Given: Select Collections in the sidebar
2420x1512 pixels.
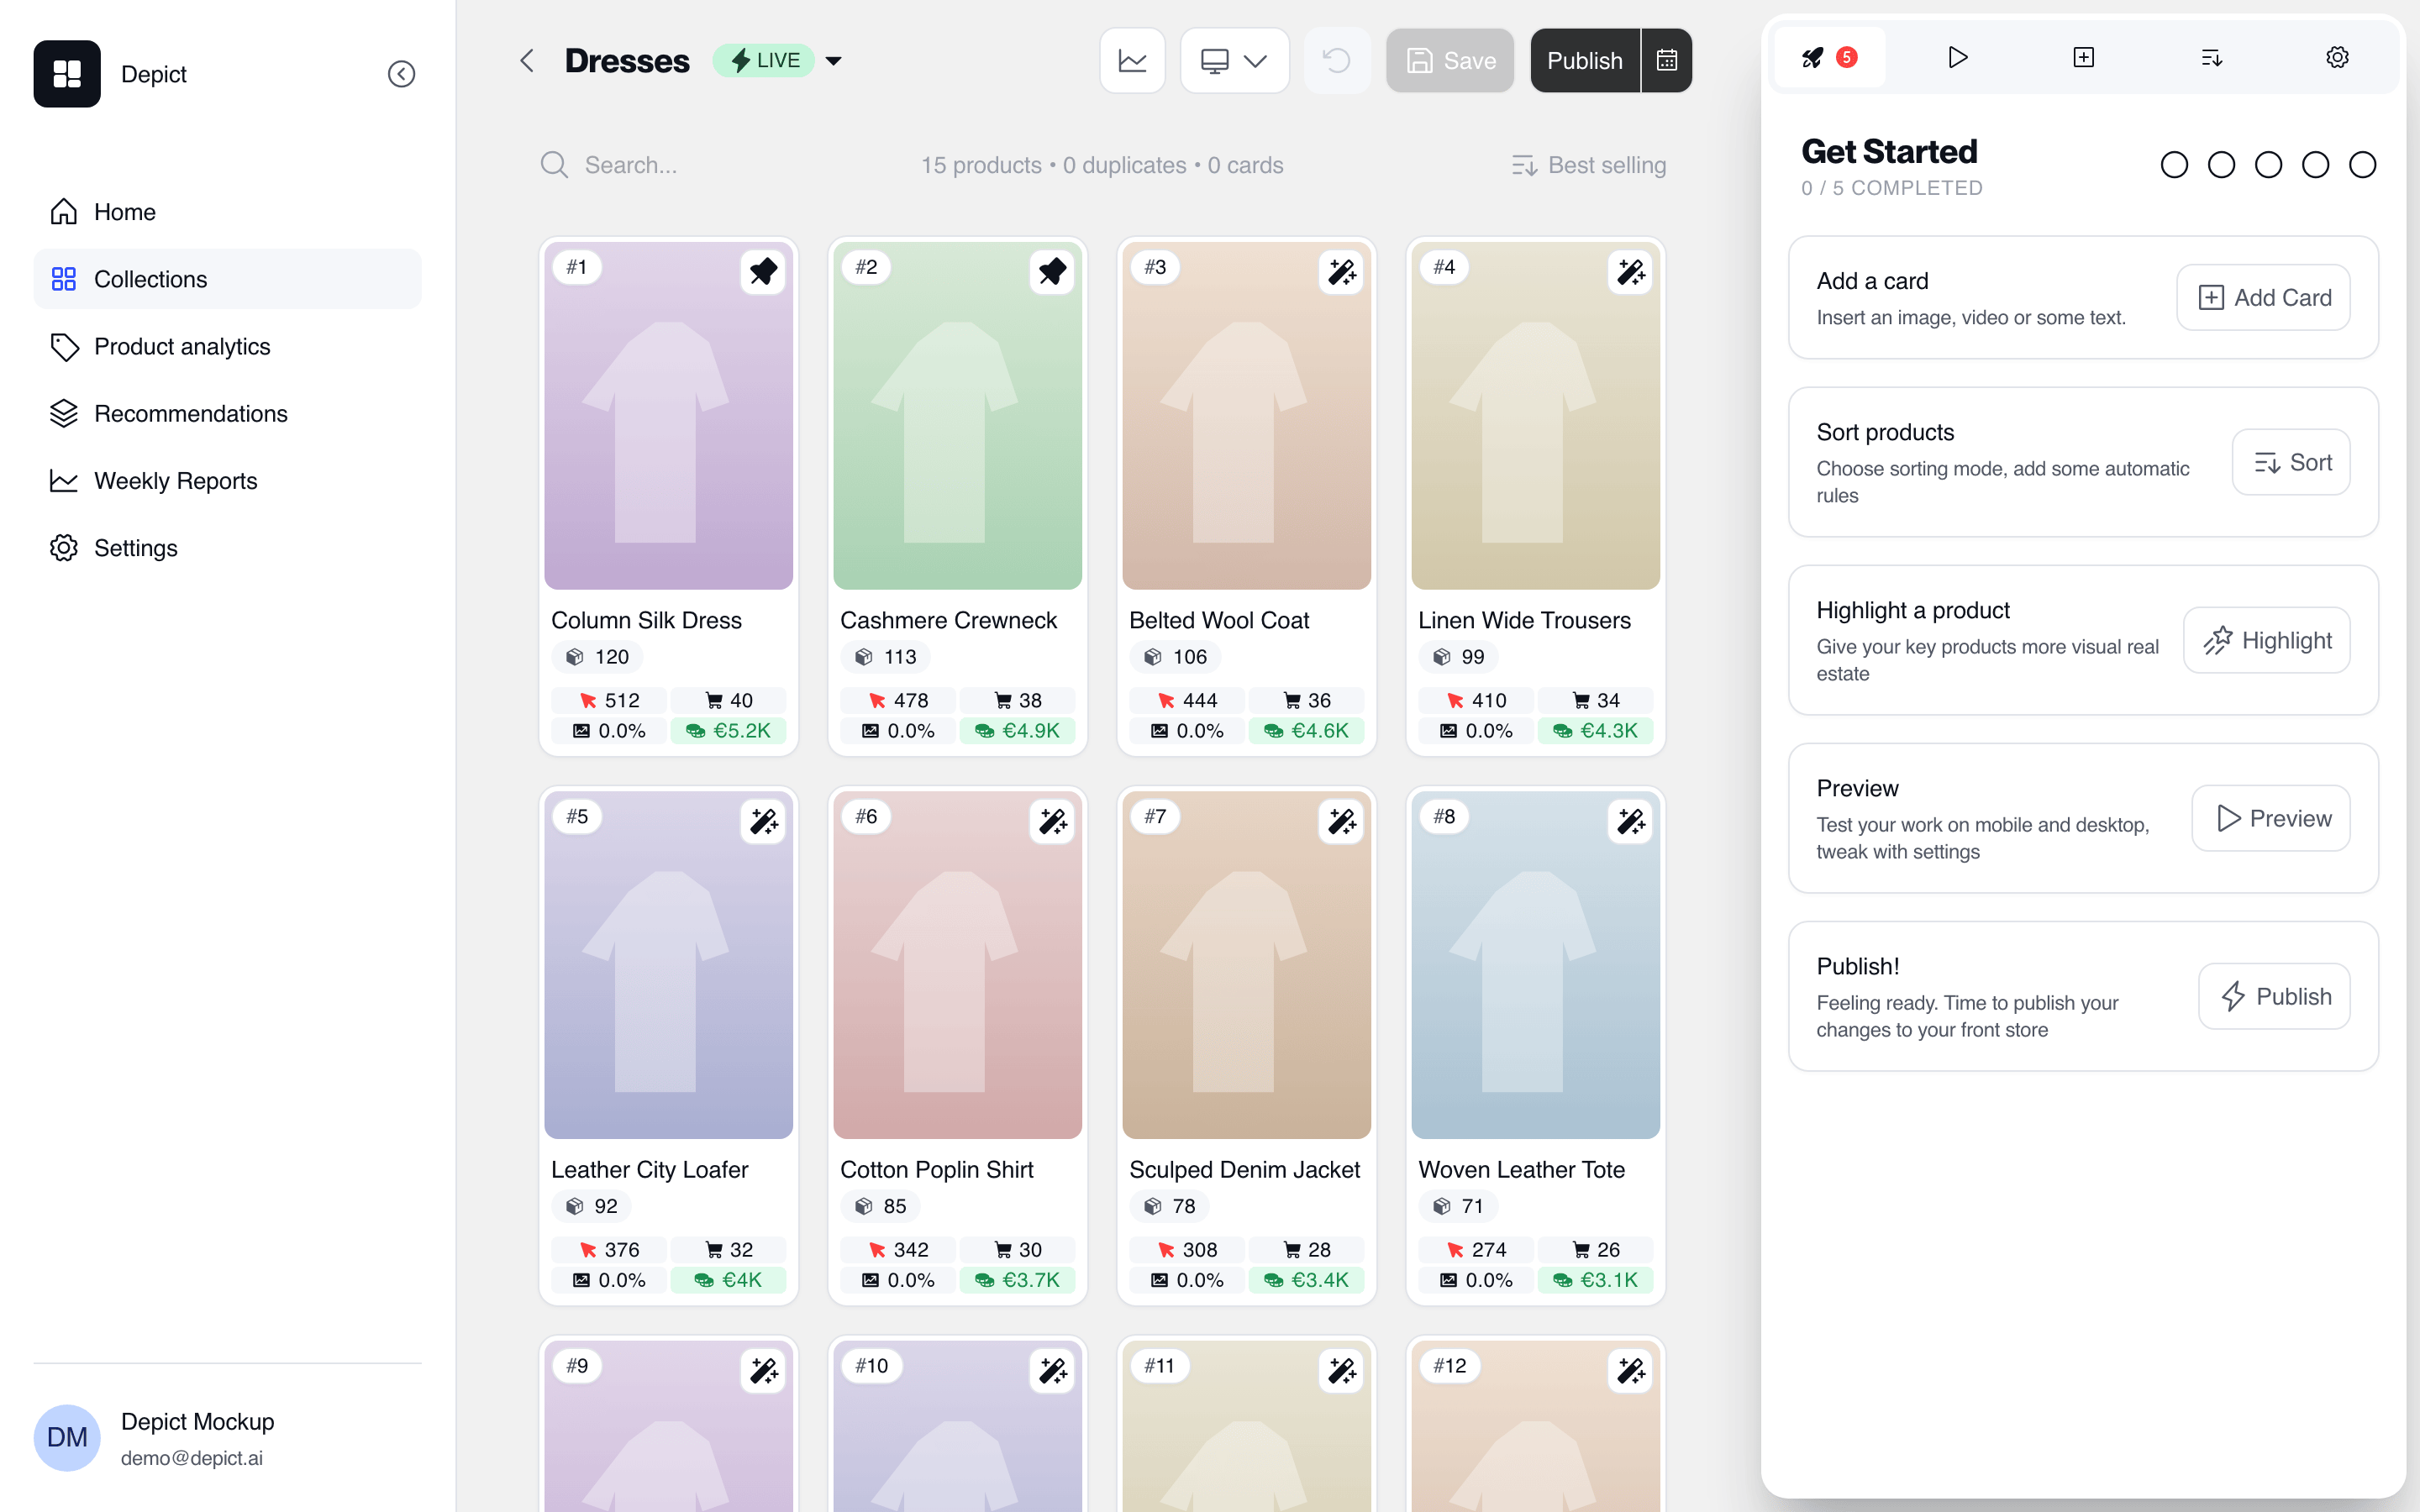Looking at the screenshot, I should pyautogui.click(x=227, y=279).
